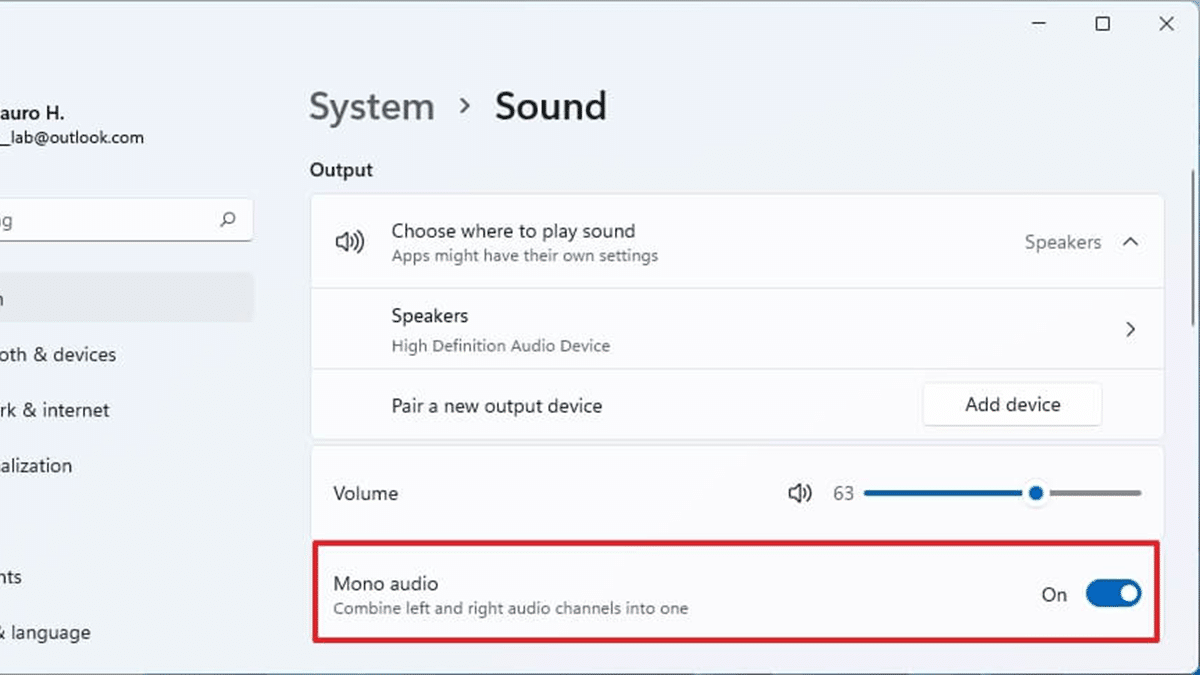Mute using the volume speaker icon
This screenshot has height=675, width=1200.
tap(799, 493)
